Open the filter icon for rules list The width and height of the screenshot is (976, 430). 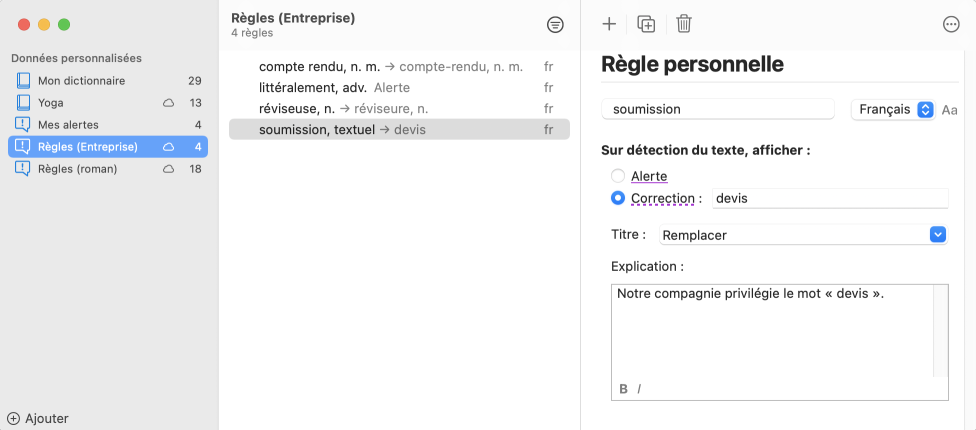click(x=555, y=25)
